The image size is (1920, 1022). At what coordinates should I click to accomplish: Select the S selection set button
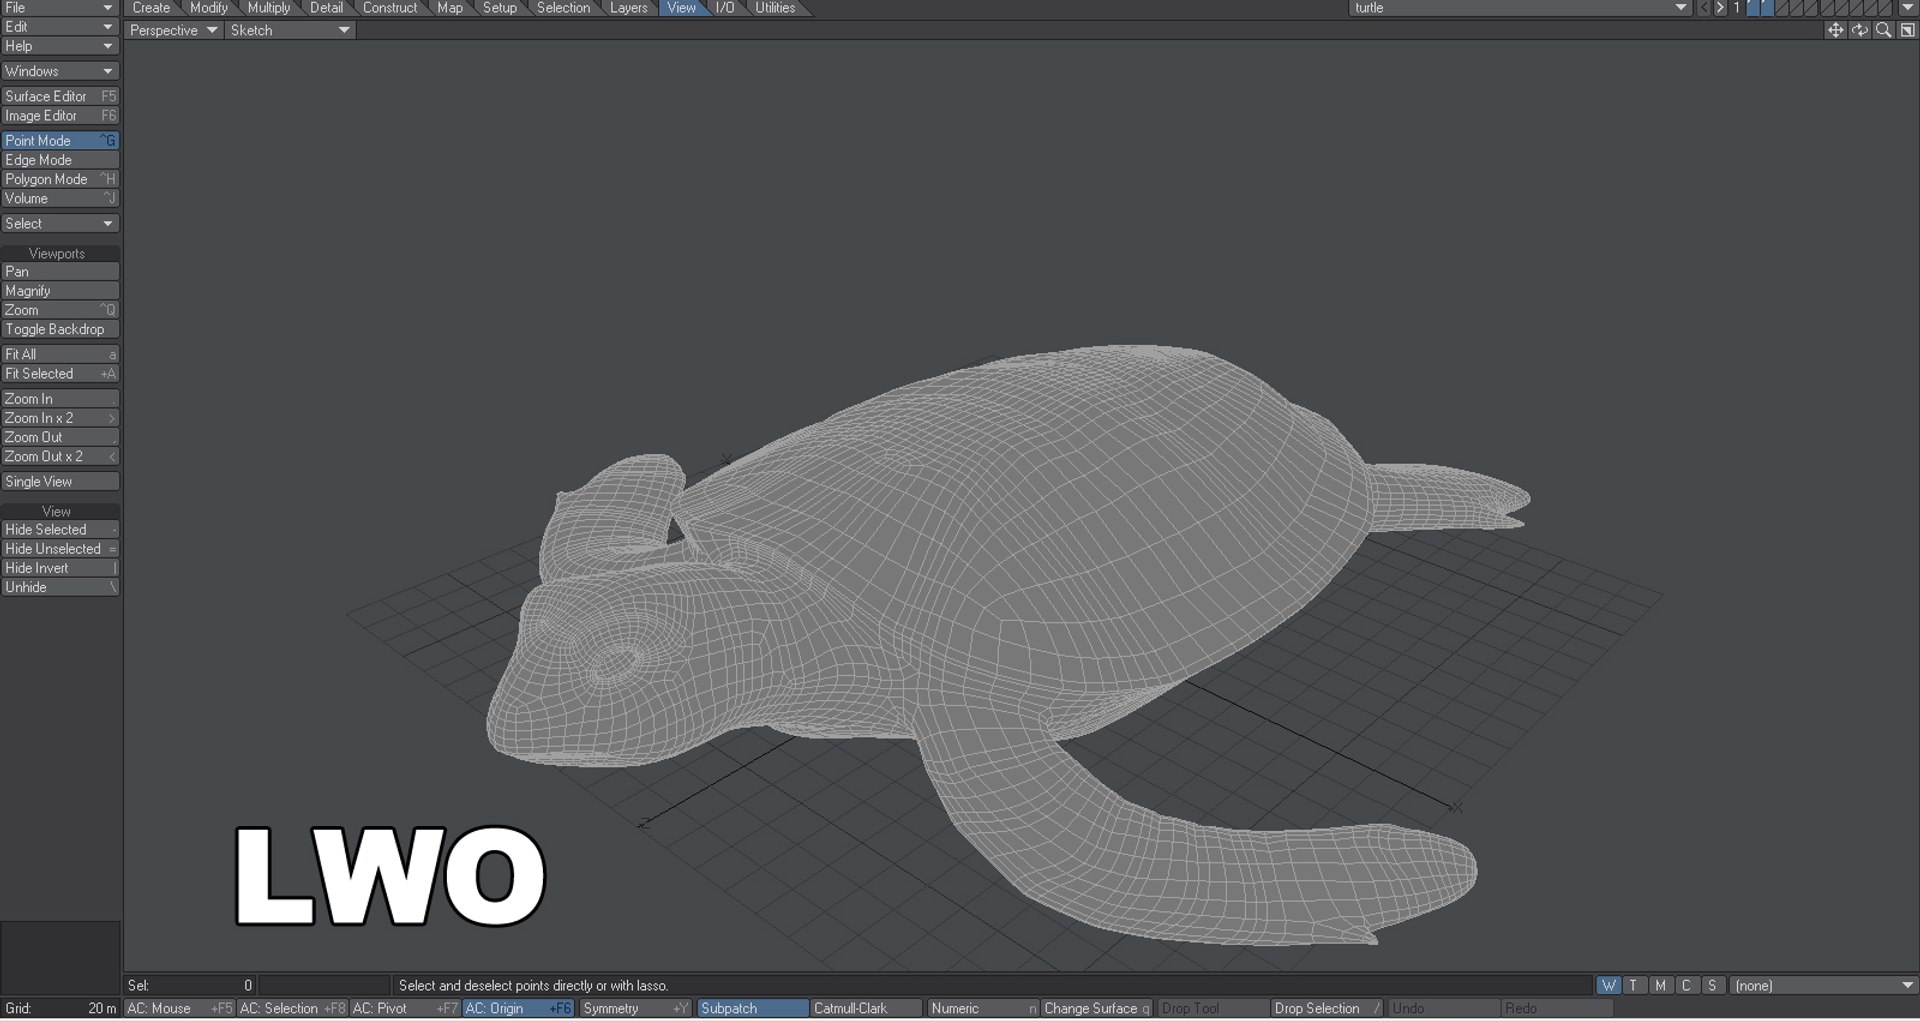tap(1712, 985)
